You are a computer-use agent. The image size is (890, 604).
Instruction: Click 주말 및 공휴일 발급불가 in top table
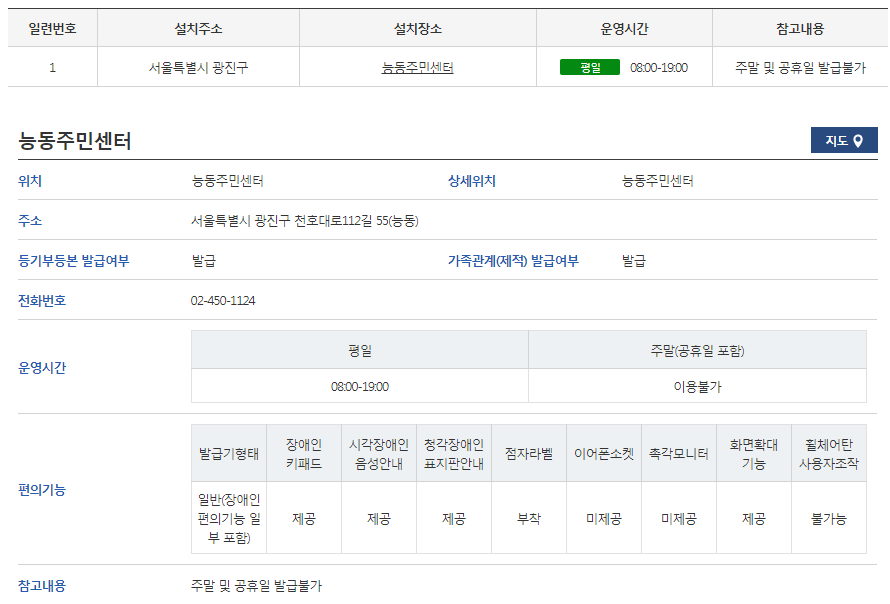pos(800,68)
